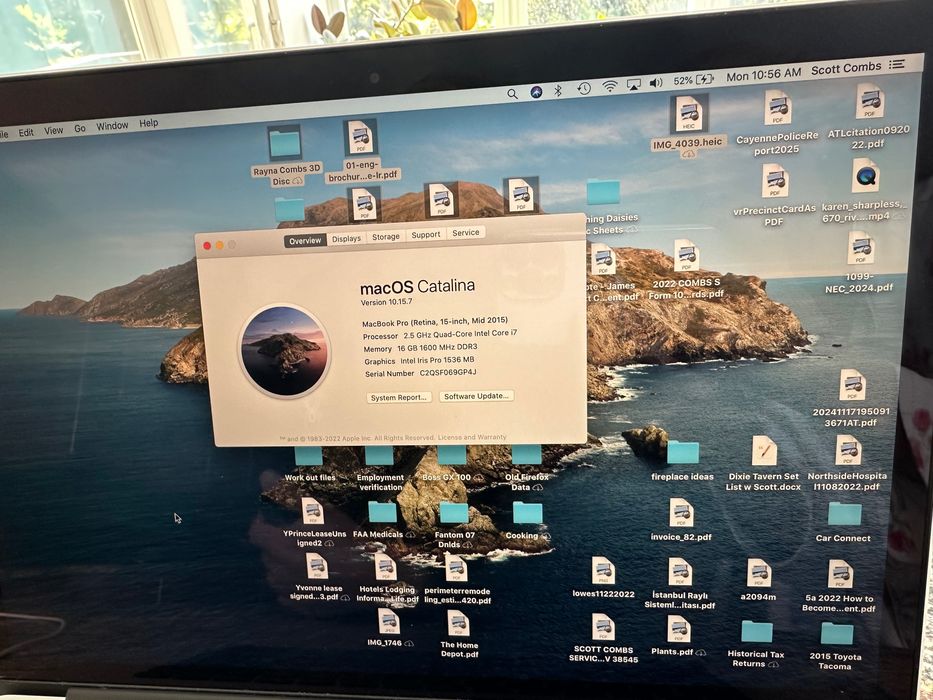Select 202411171950913671AT.pdf file icon
This screenshot has width=933, height=700.
point(853,385)
